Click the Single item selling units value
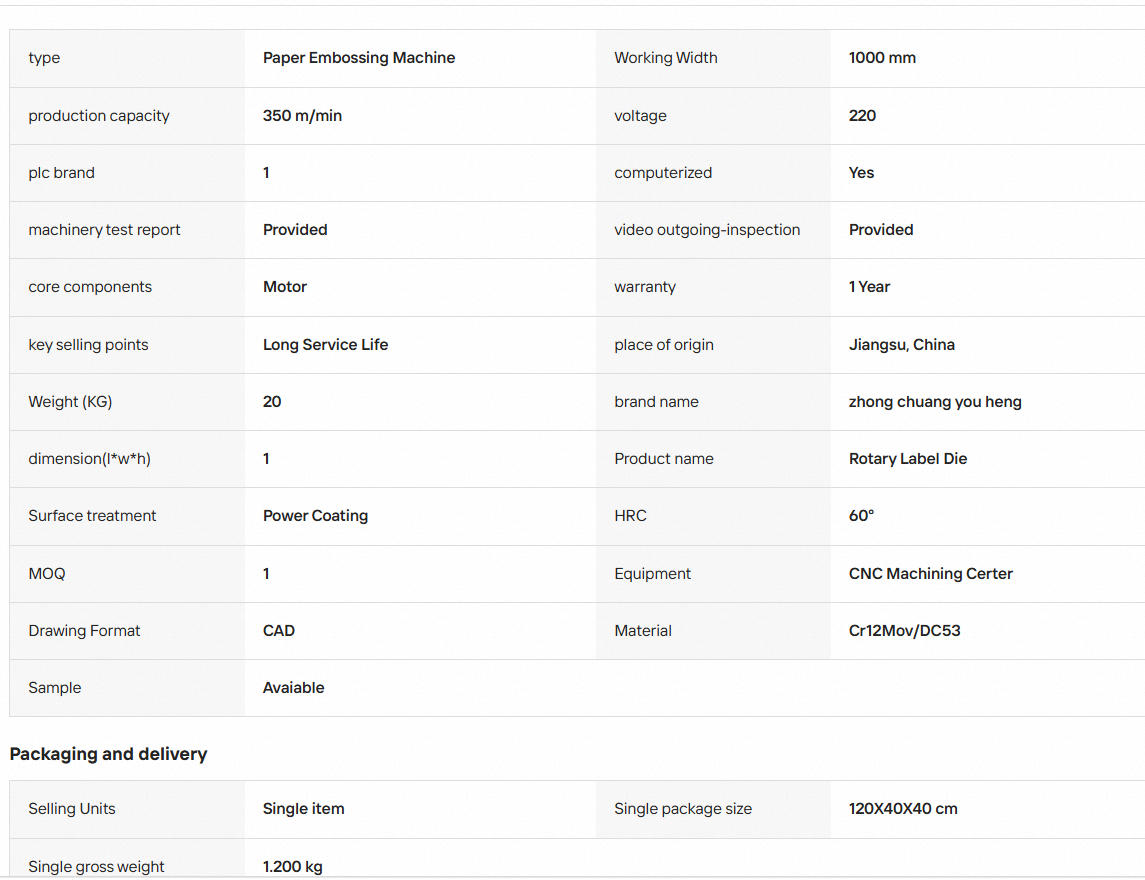1145x880 pixels. pos(304,808)
